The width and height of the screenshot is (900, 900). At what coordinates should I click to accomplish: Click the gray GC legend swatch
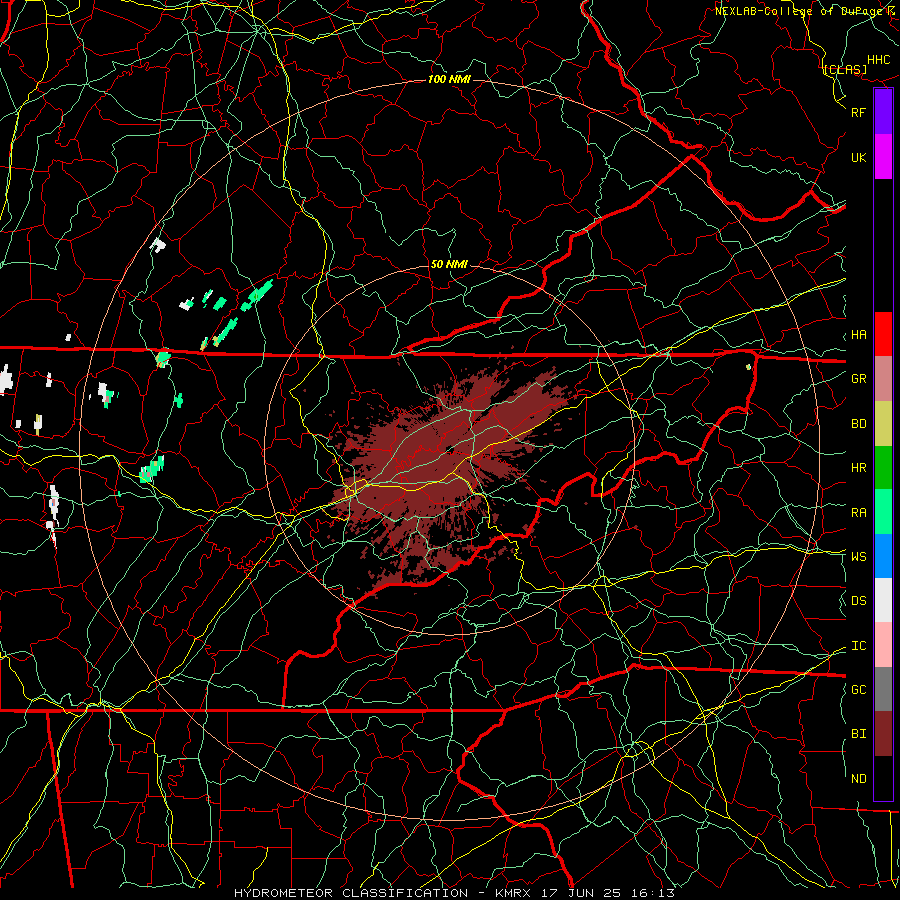coord(883,689)
